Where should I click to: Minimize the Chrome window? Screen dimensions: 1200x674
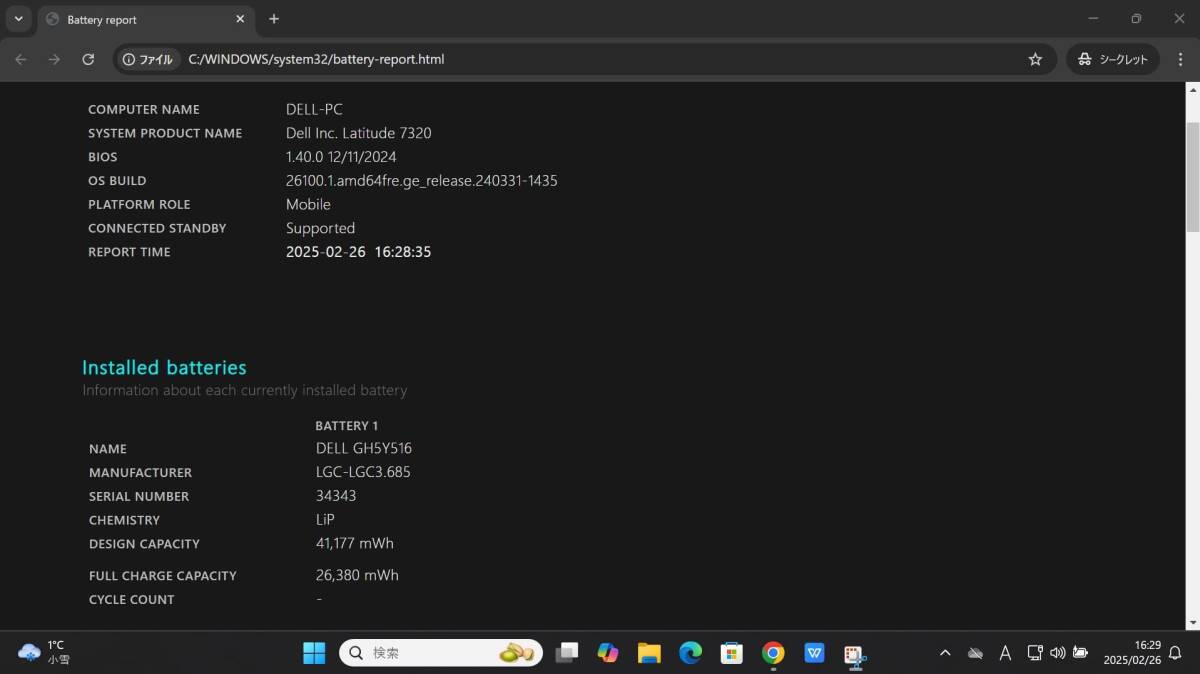click(1091, 19)
